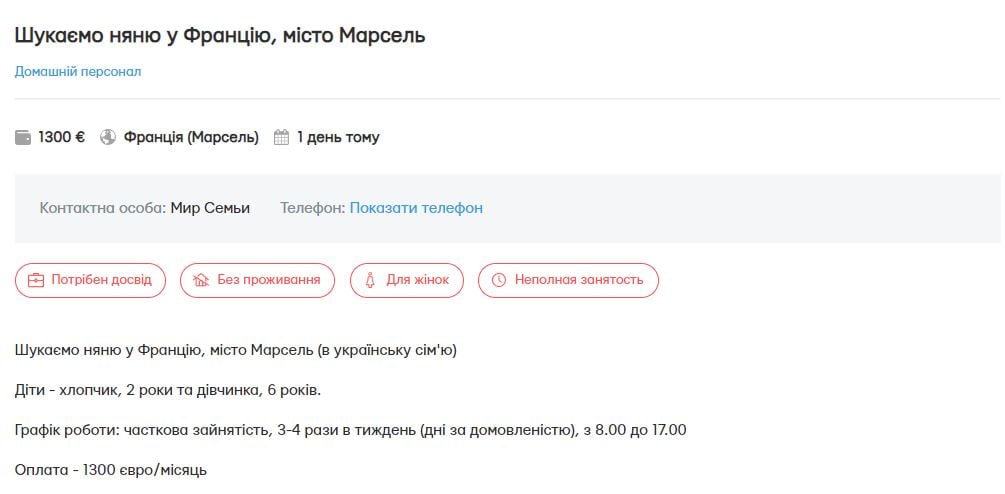Click the wallet salary icon
1005x494 pixels.
23,138
